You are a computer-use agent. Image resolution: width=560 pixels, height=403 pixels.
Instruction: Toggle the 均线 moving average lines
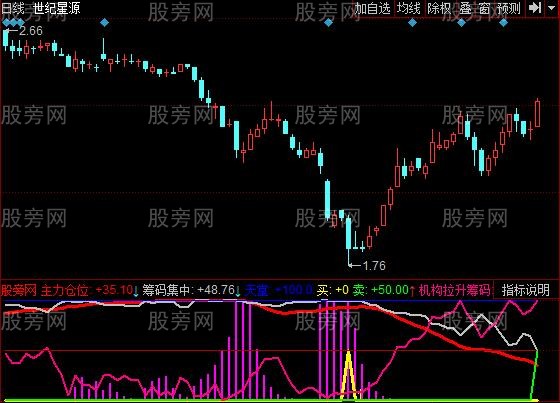coord(409,8)
